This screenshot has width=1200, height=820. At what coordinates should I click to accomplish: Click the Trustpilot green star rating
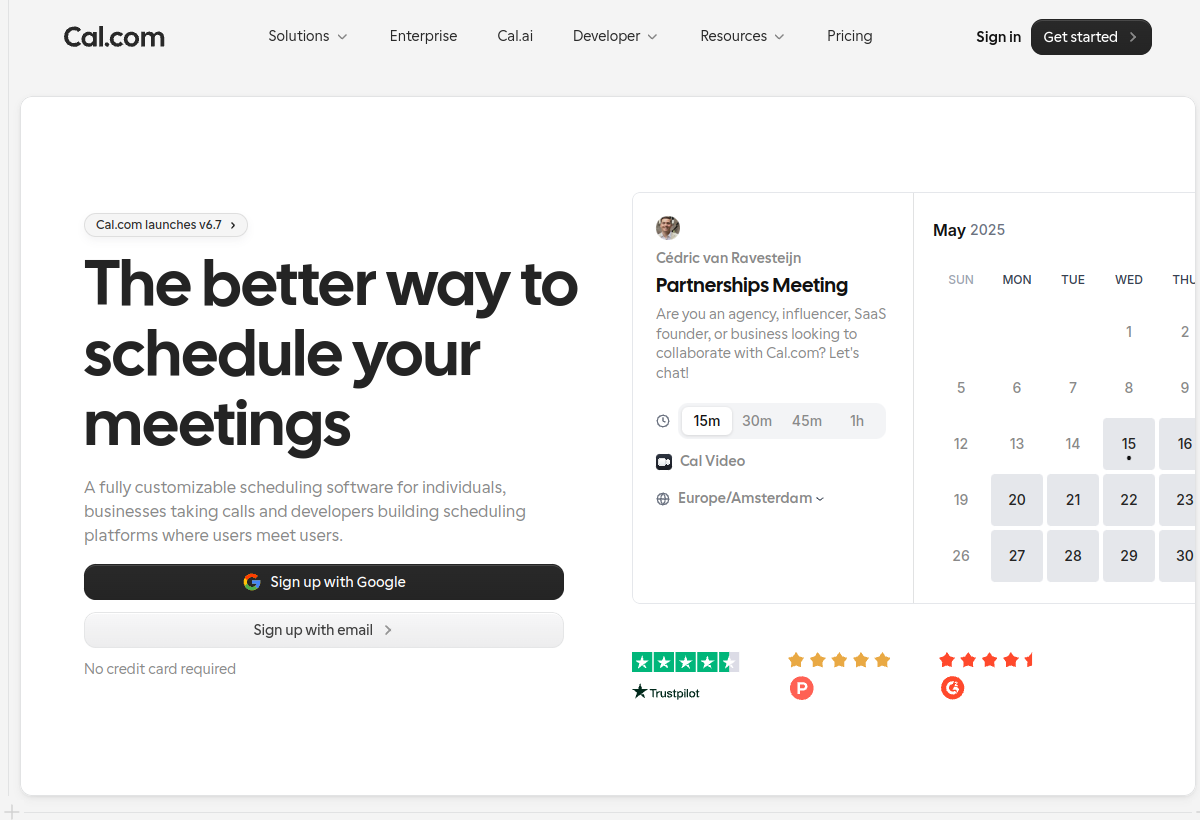coord(685,662)
